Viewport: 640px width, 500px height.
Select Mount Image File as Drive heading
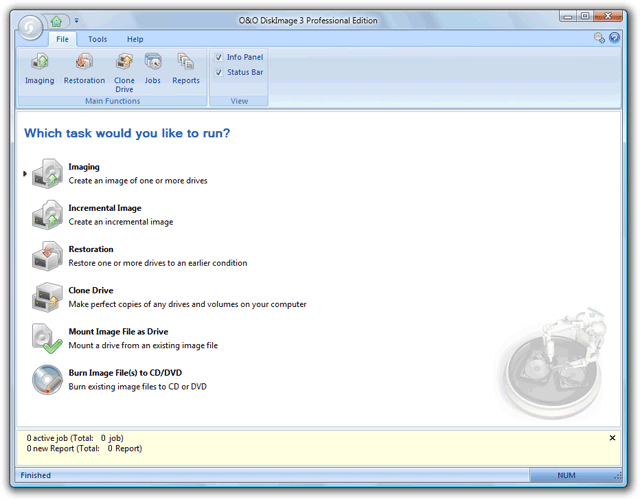(x=118, y=331)
